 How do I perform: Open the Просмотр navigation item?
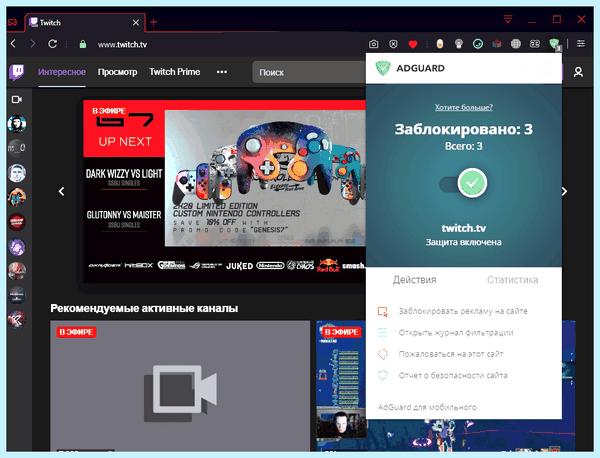tap(117, 72)
